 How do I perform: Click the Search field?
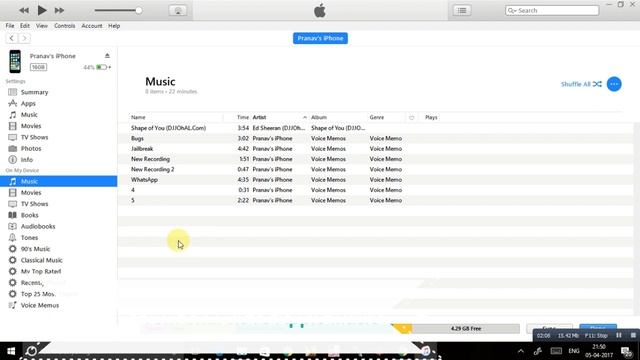552,11
